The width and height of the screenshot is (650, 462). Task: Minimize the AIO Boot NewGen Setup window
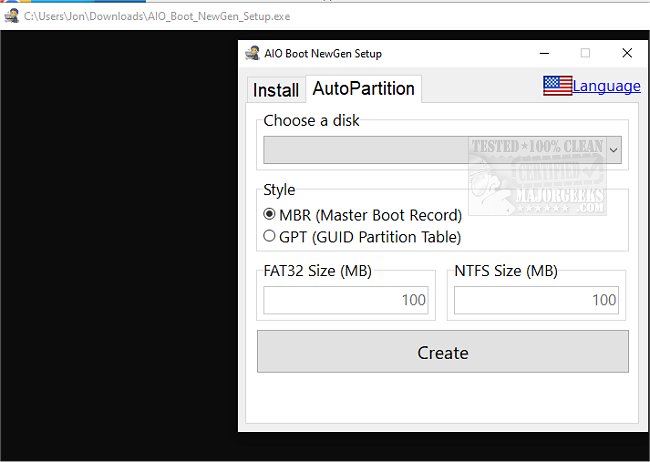tap(544, 53)
